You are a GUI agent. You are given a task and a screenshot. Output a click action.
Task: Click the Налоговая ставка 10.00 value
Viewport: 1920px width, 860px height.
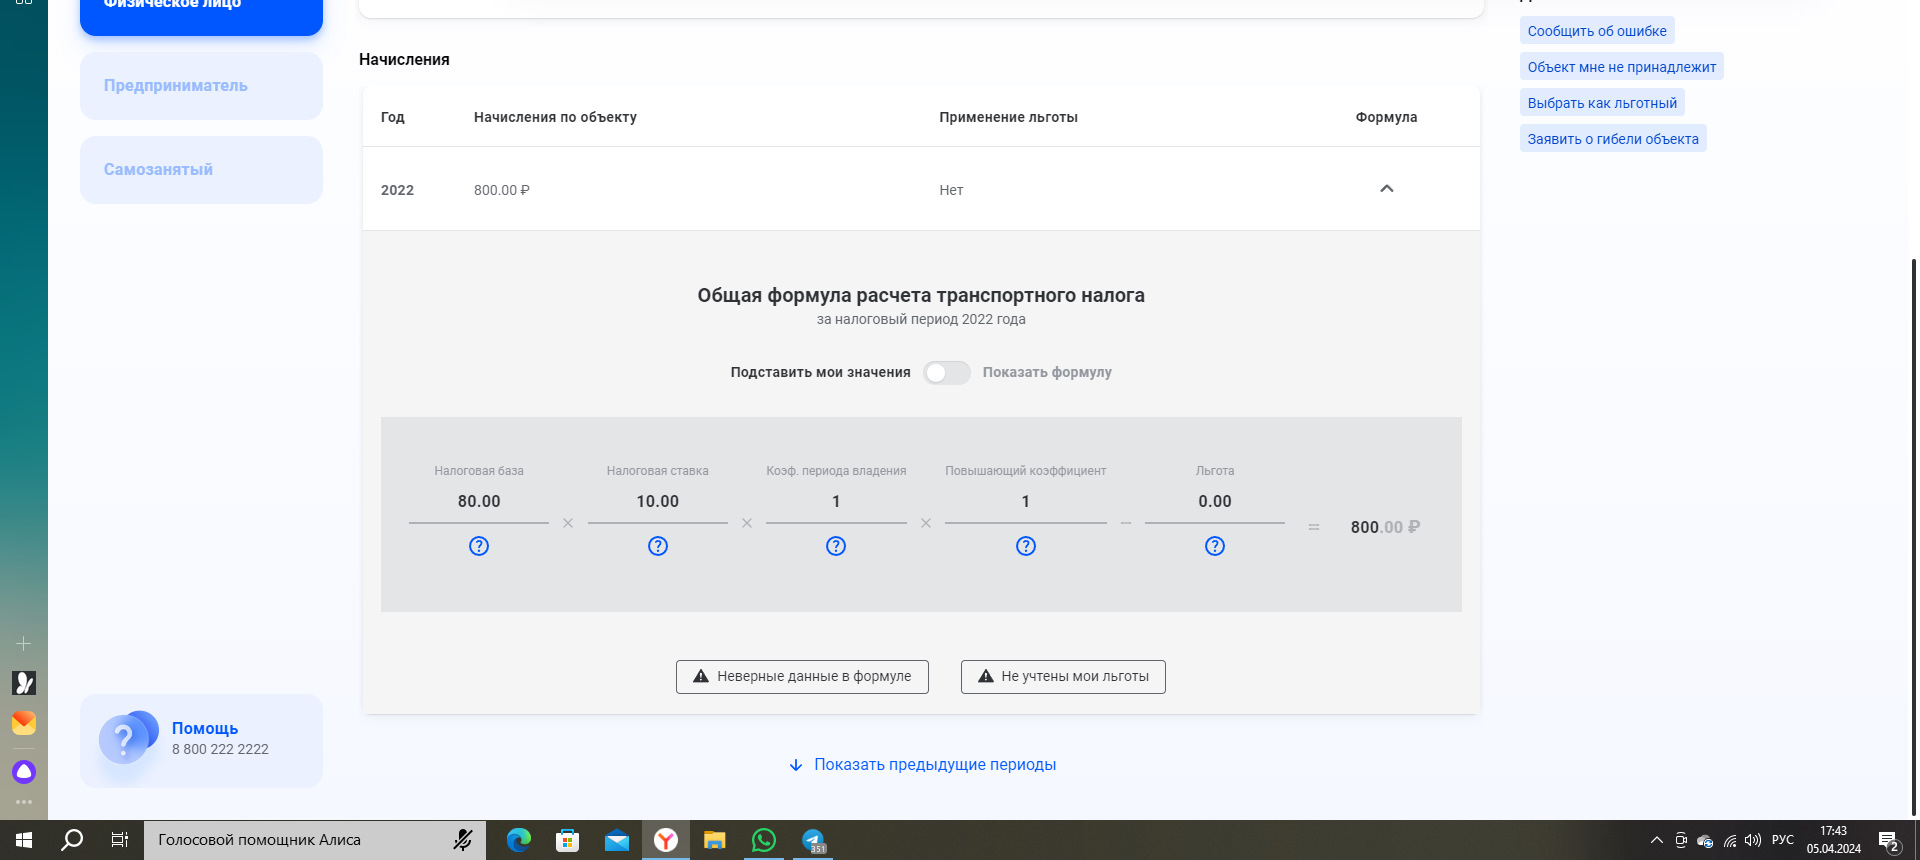pyautogui.click(x=658, y=502)
